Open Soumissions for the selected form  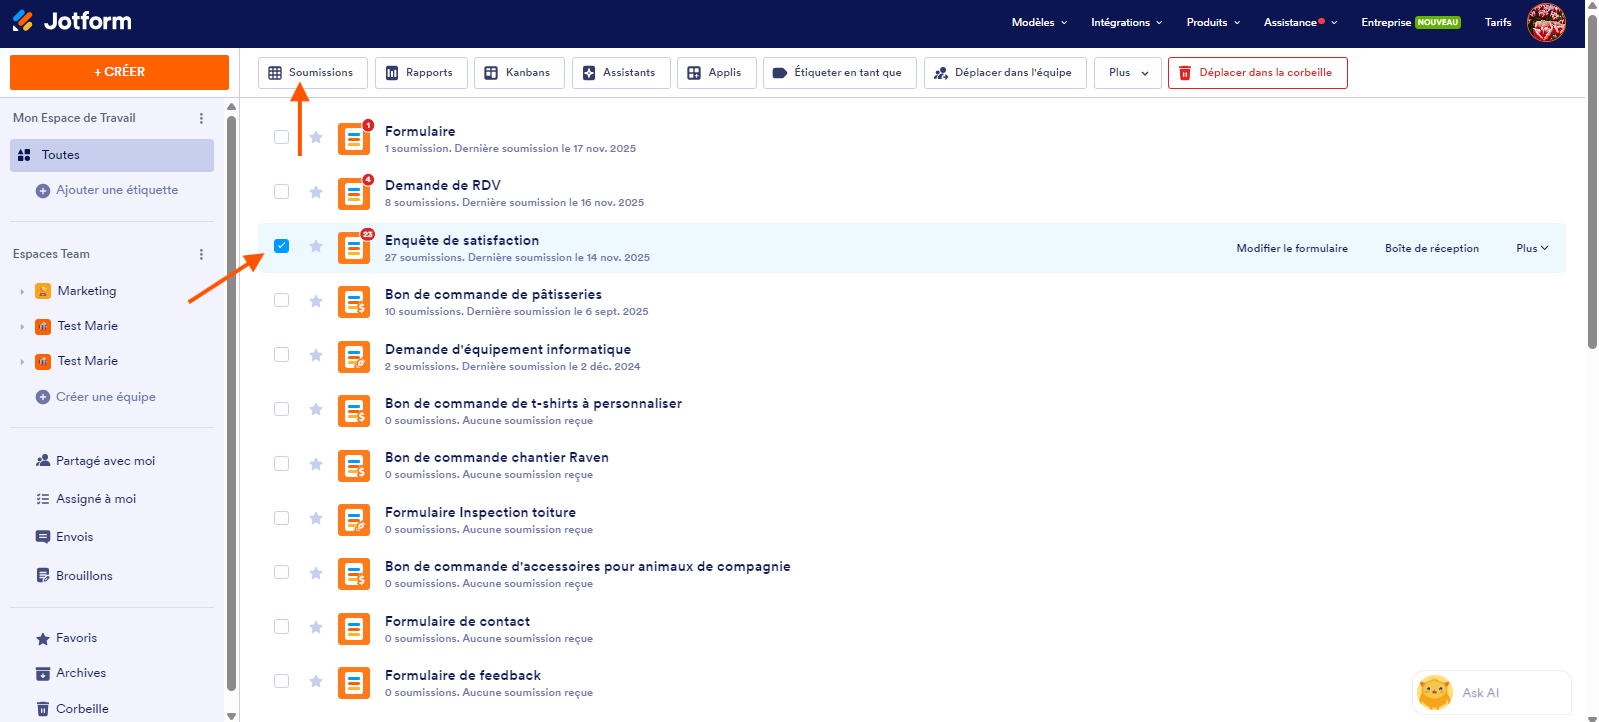tap(313, 73)
